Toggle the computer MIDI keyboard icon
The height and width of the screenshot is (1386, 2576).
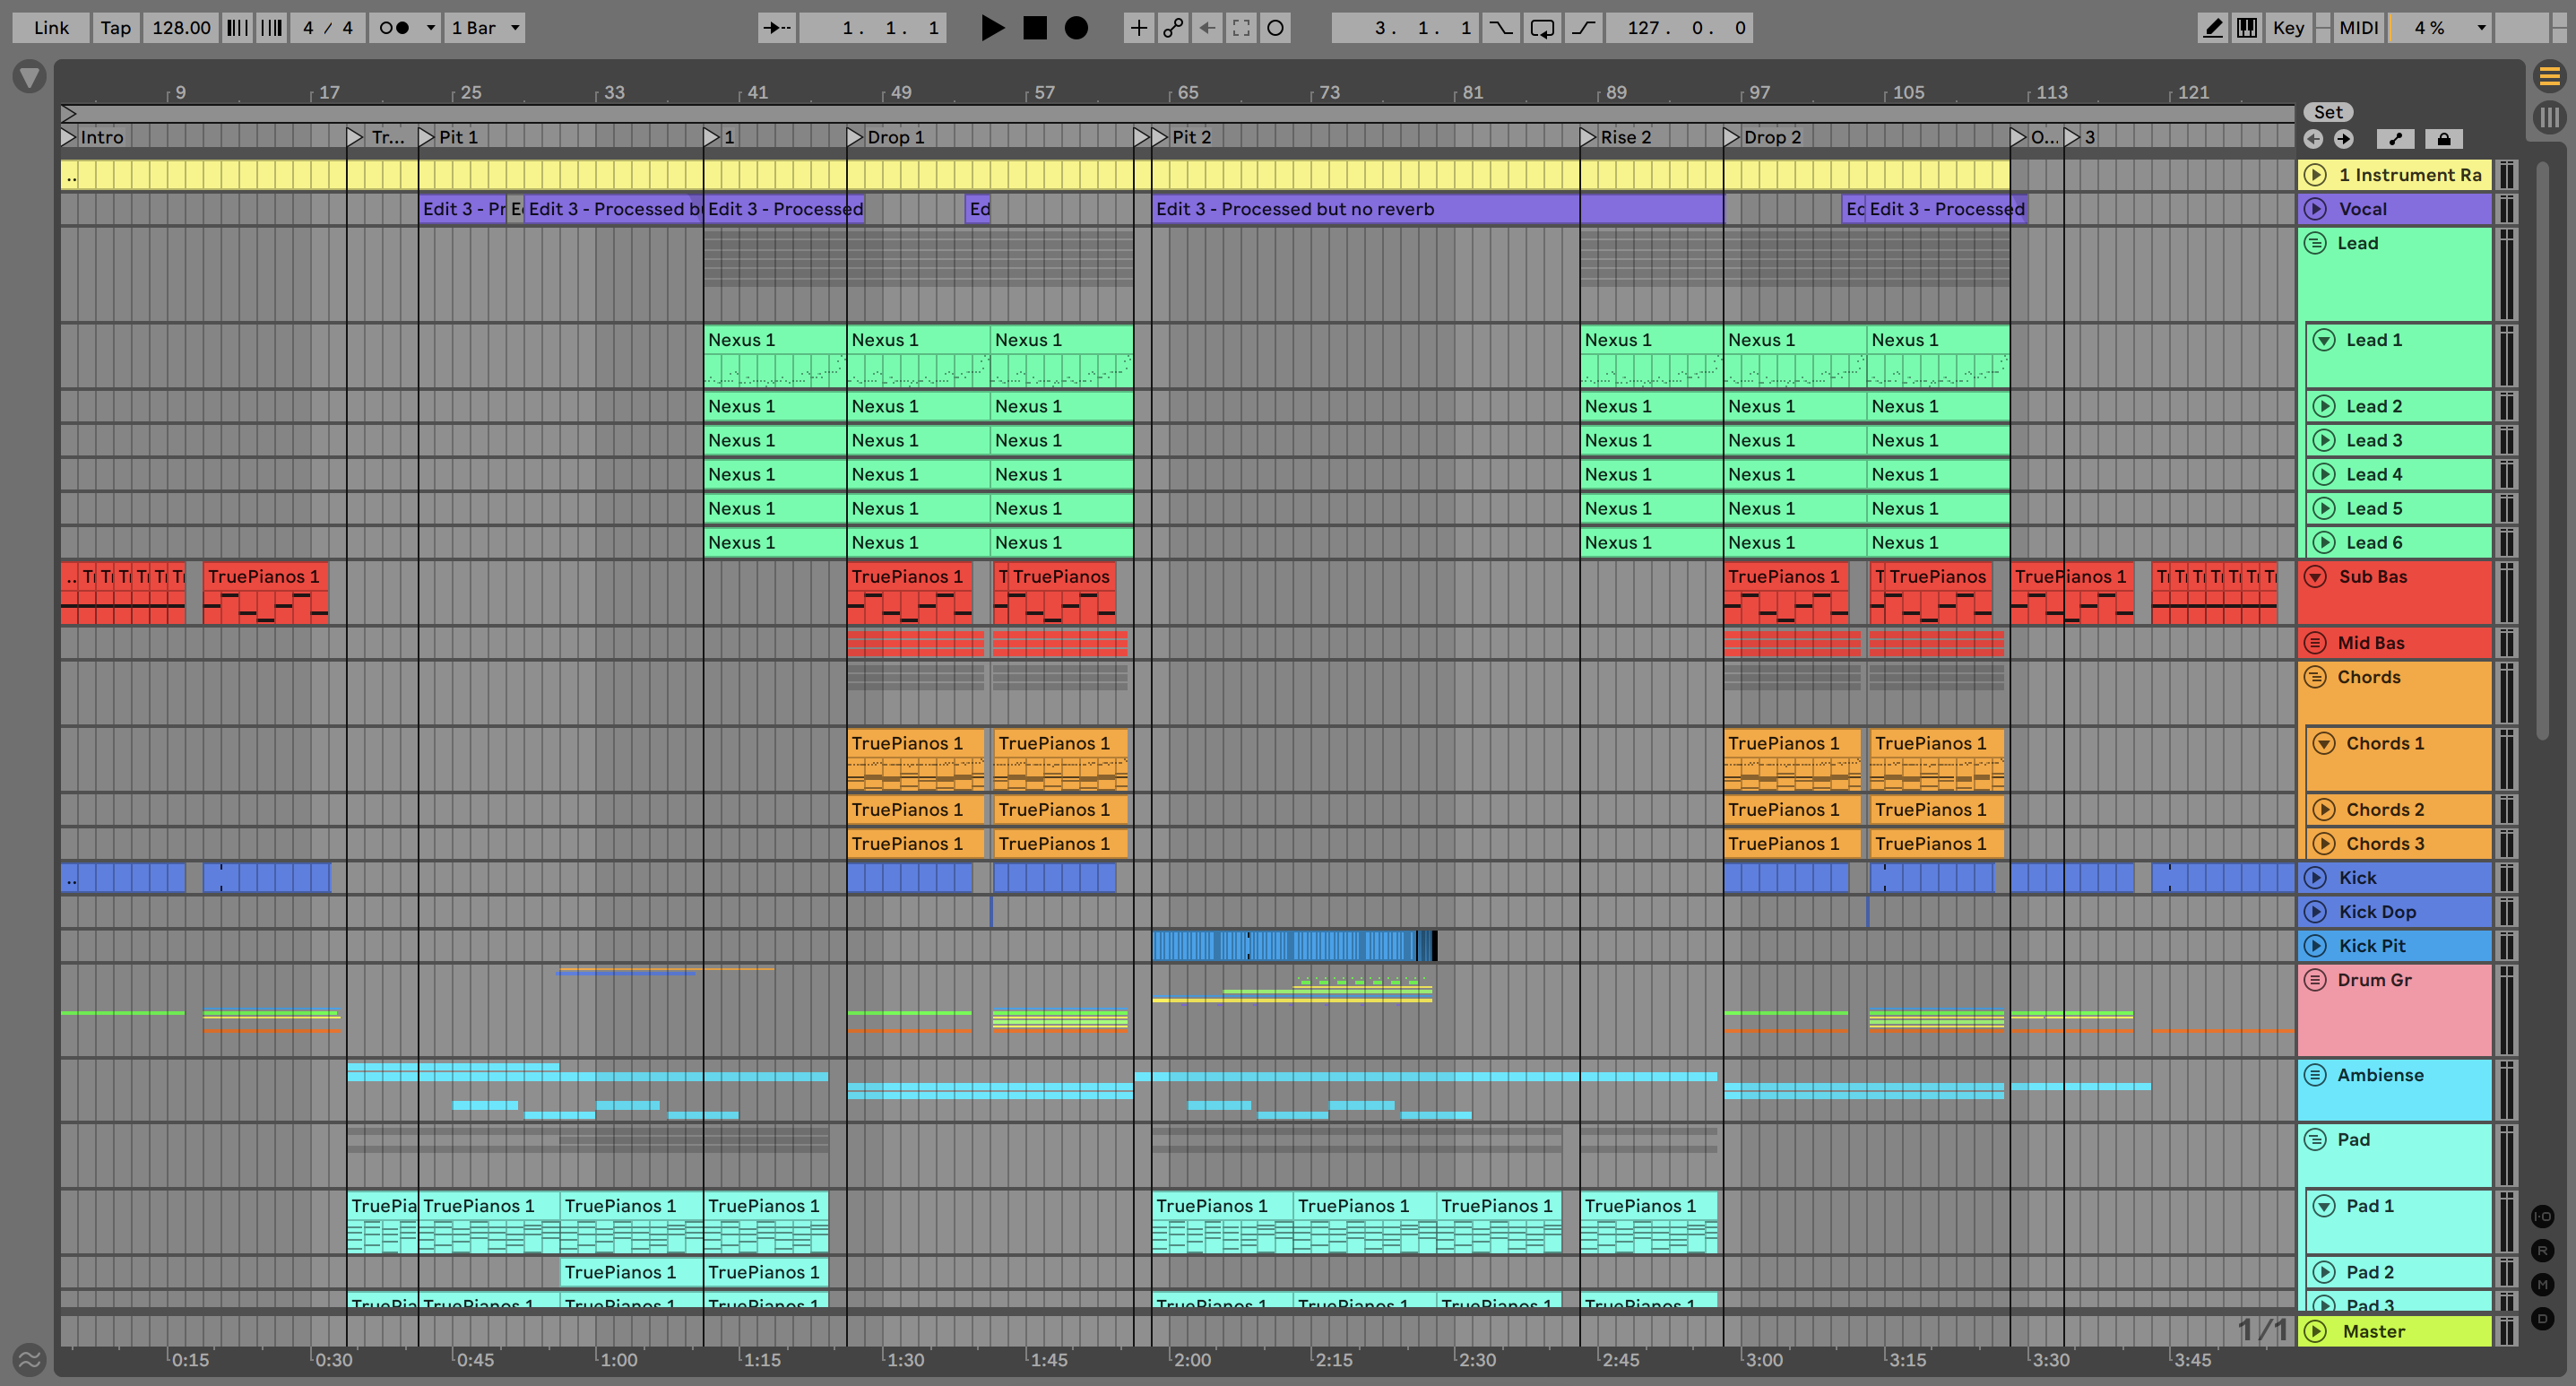click(x=2247, y=28)
